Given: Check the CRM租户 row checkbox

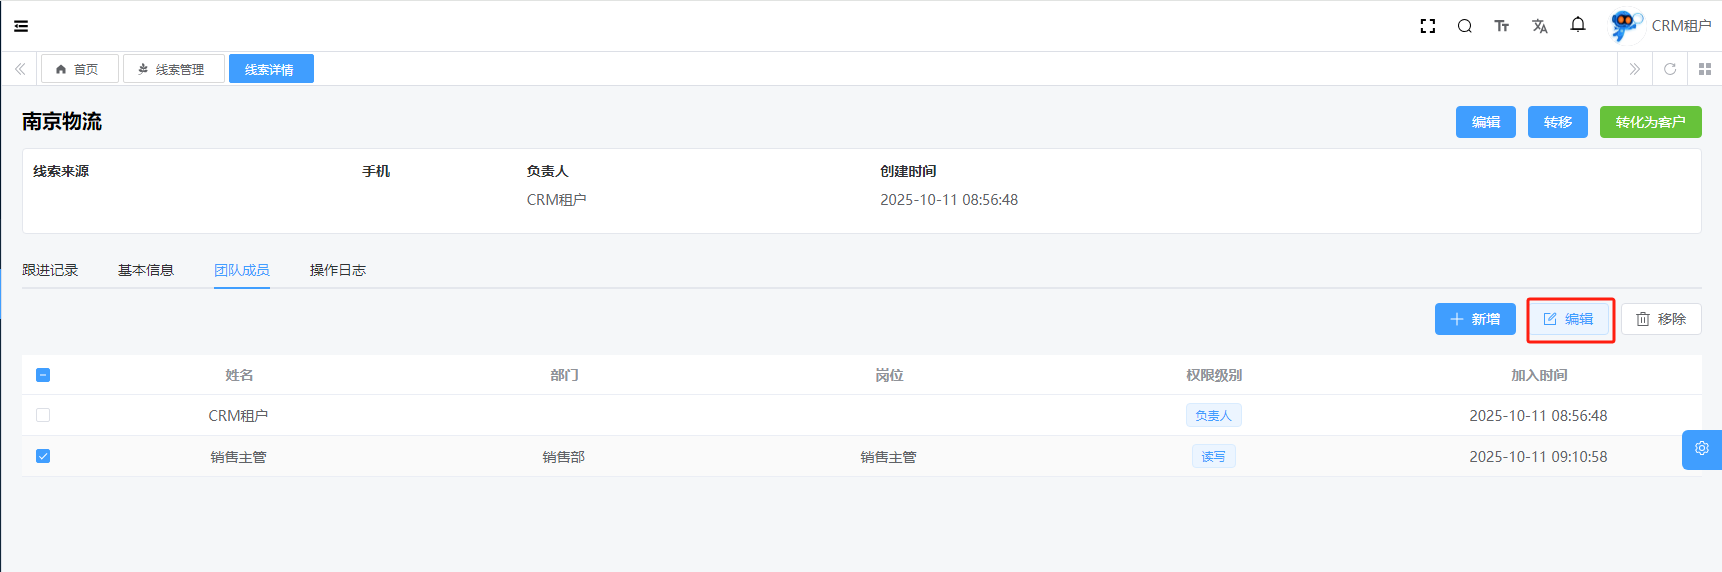Looking at the screenshot, I should [43, 415].
